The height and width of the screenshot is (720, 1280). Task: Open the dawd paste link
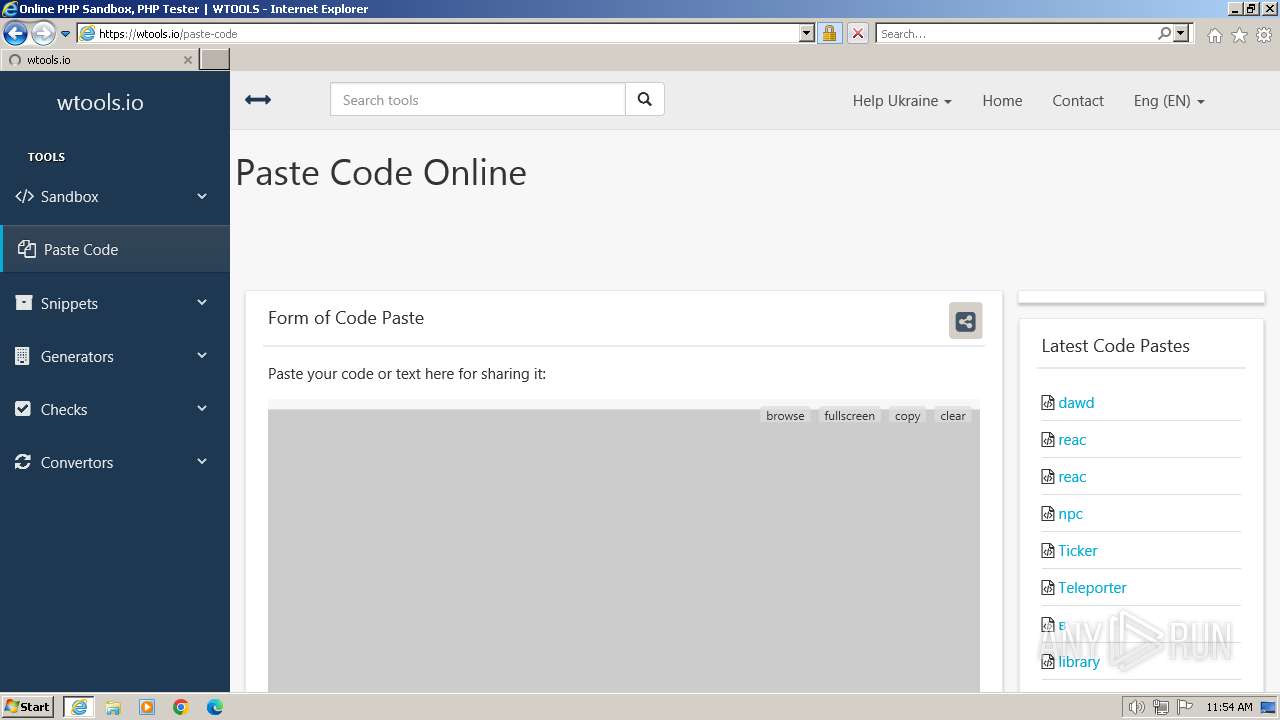1076,403
